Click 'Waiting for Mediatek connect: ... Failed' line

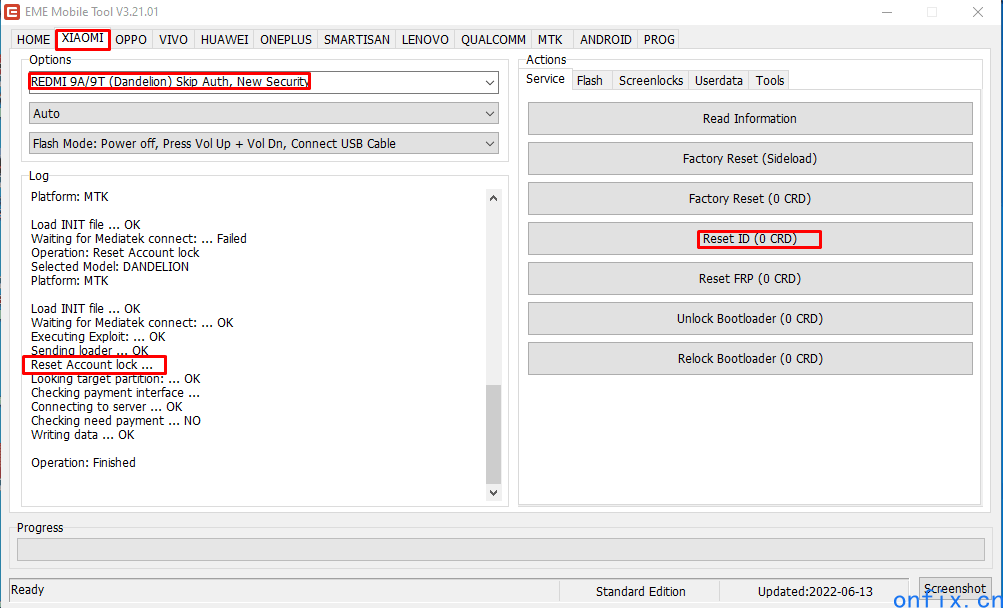[x=139, y=239]
